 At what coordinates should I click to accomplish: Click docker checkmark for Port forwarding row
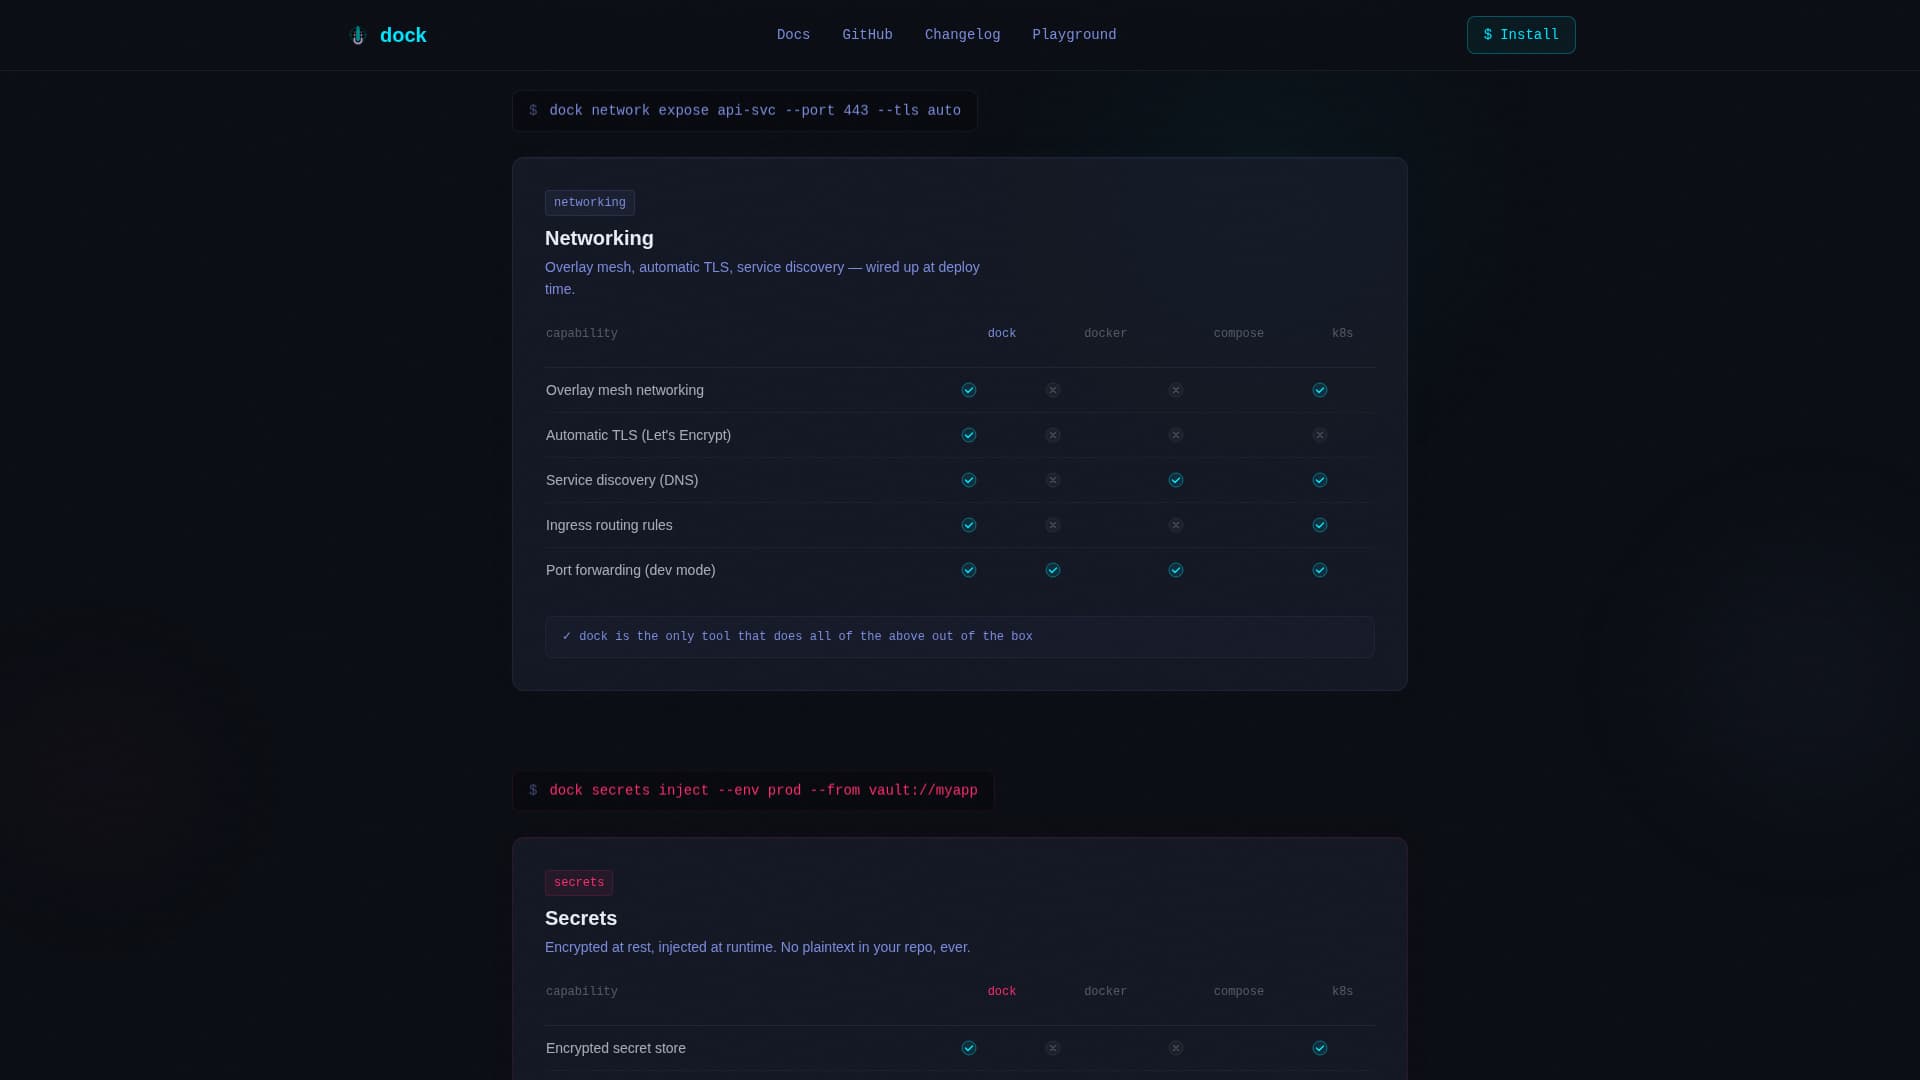(1053, 570)
